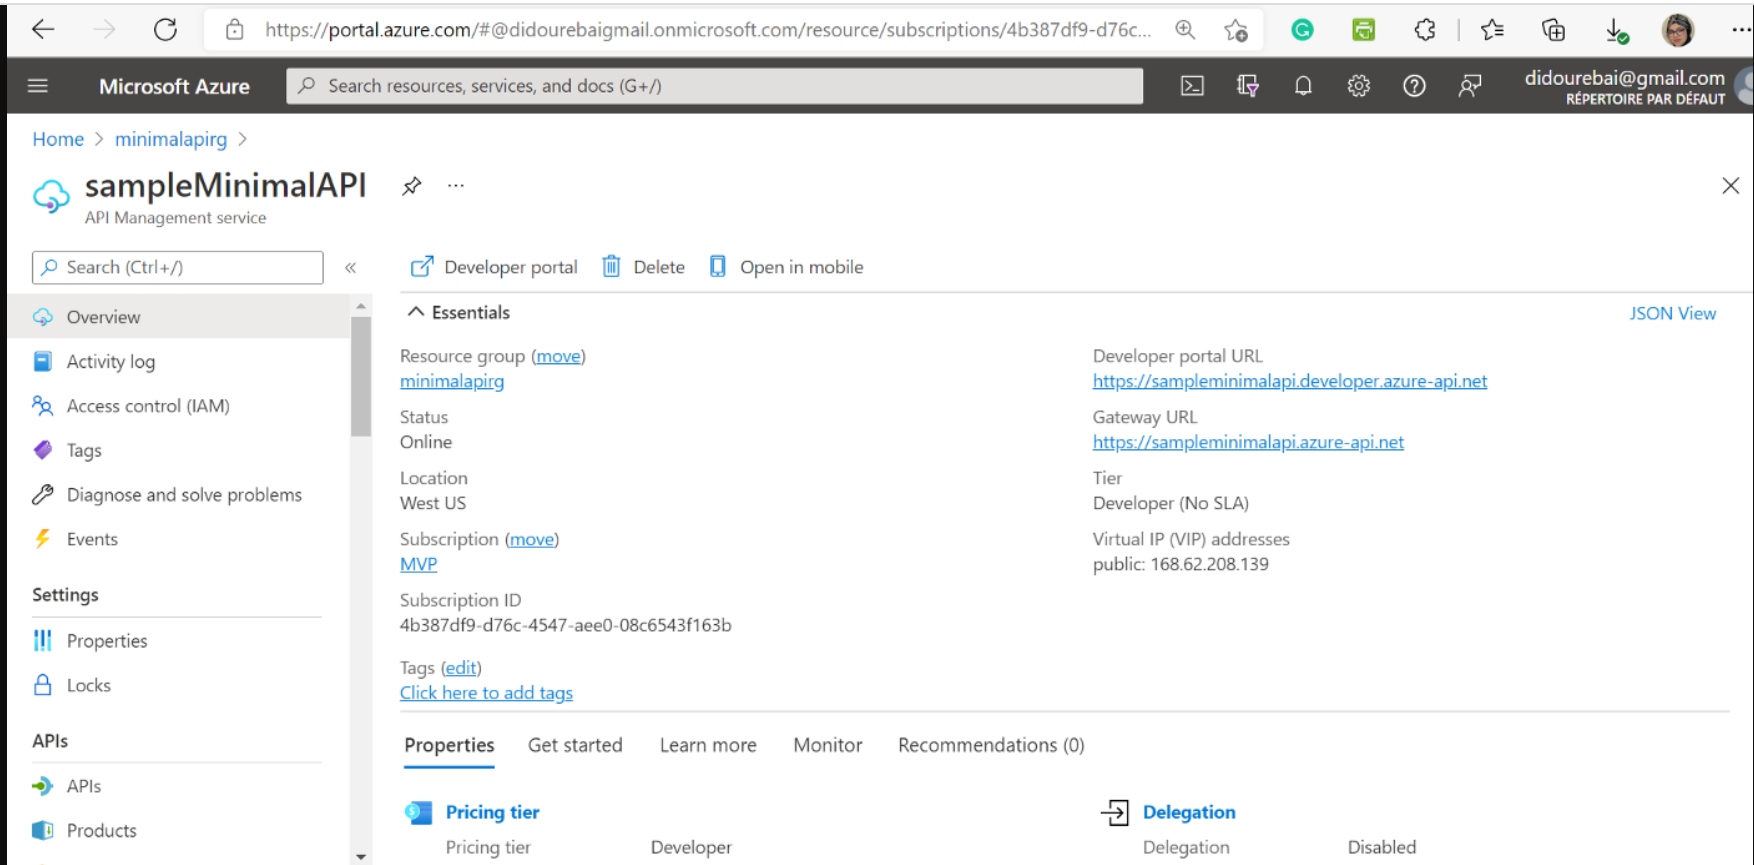Open browser Downloads icon
This screenshot has height=865, width=1754.
coord(1617,32)
